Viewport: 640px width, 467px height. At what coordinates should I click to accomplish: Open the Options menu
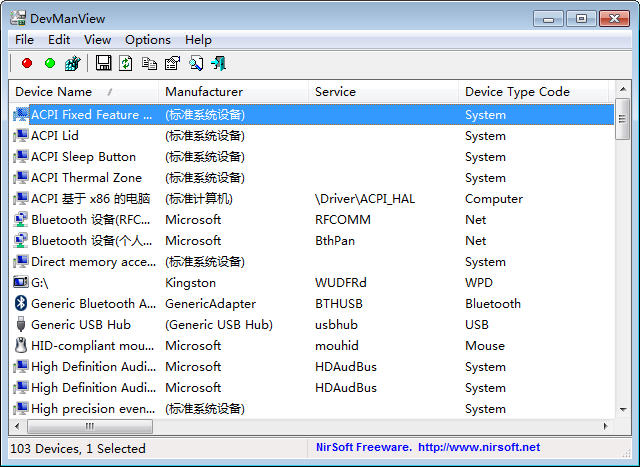[148, 40]
